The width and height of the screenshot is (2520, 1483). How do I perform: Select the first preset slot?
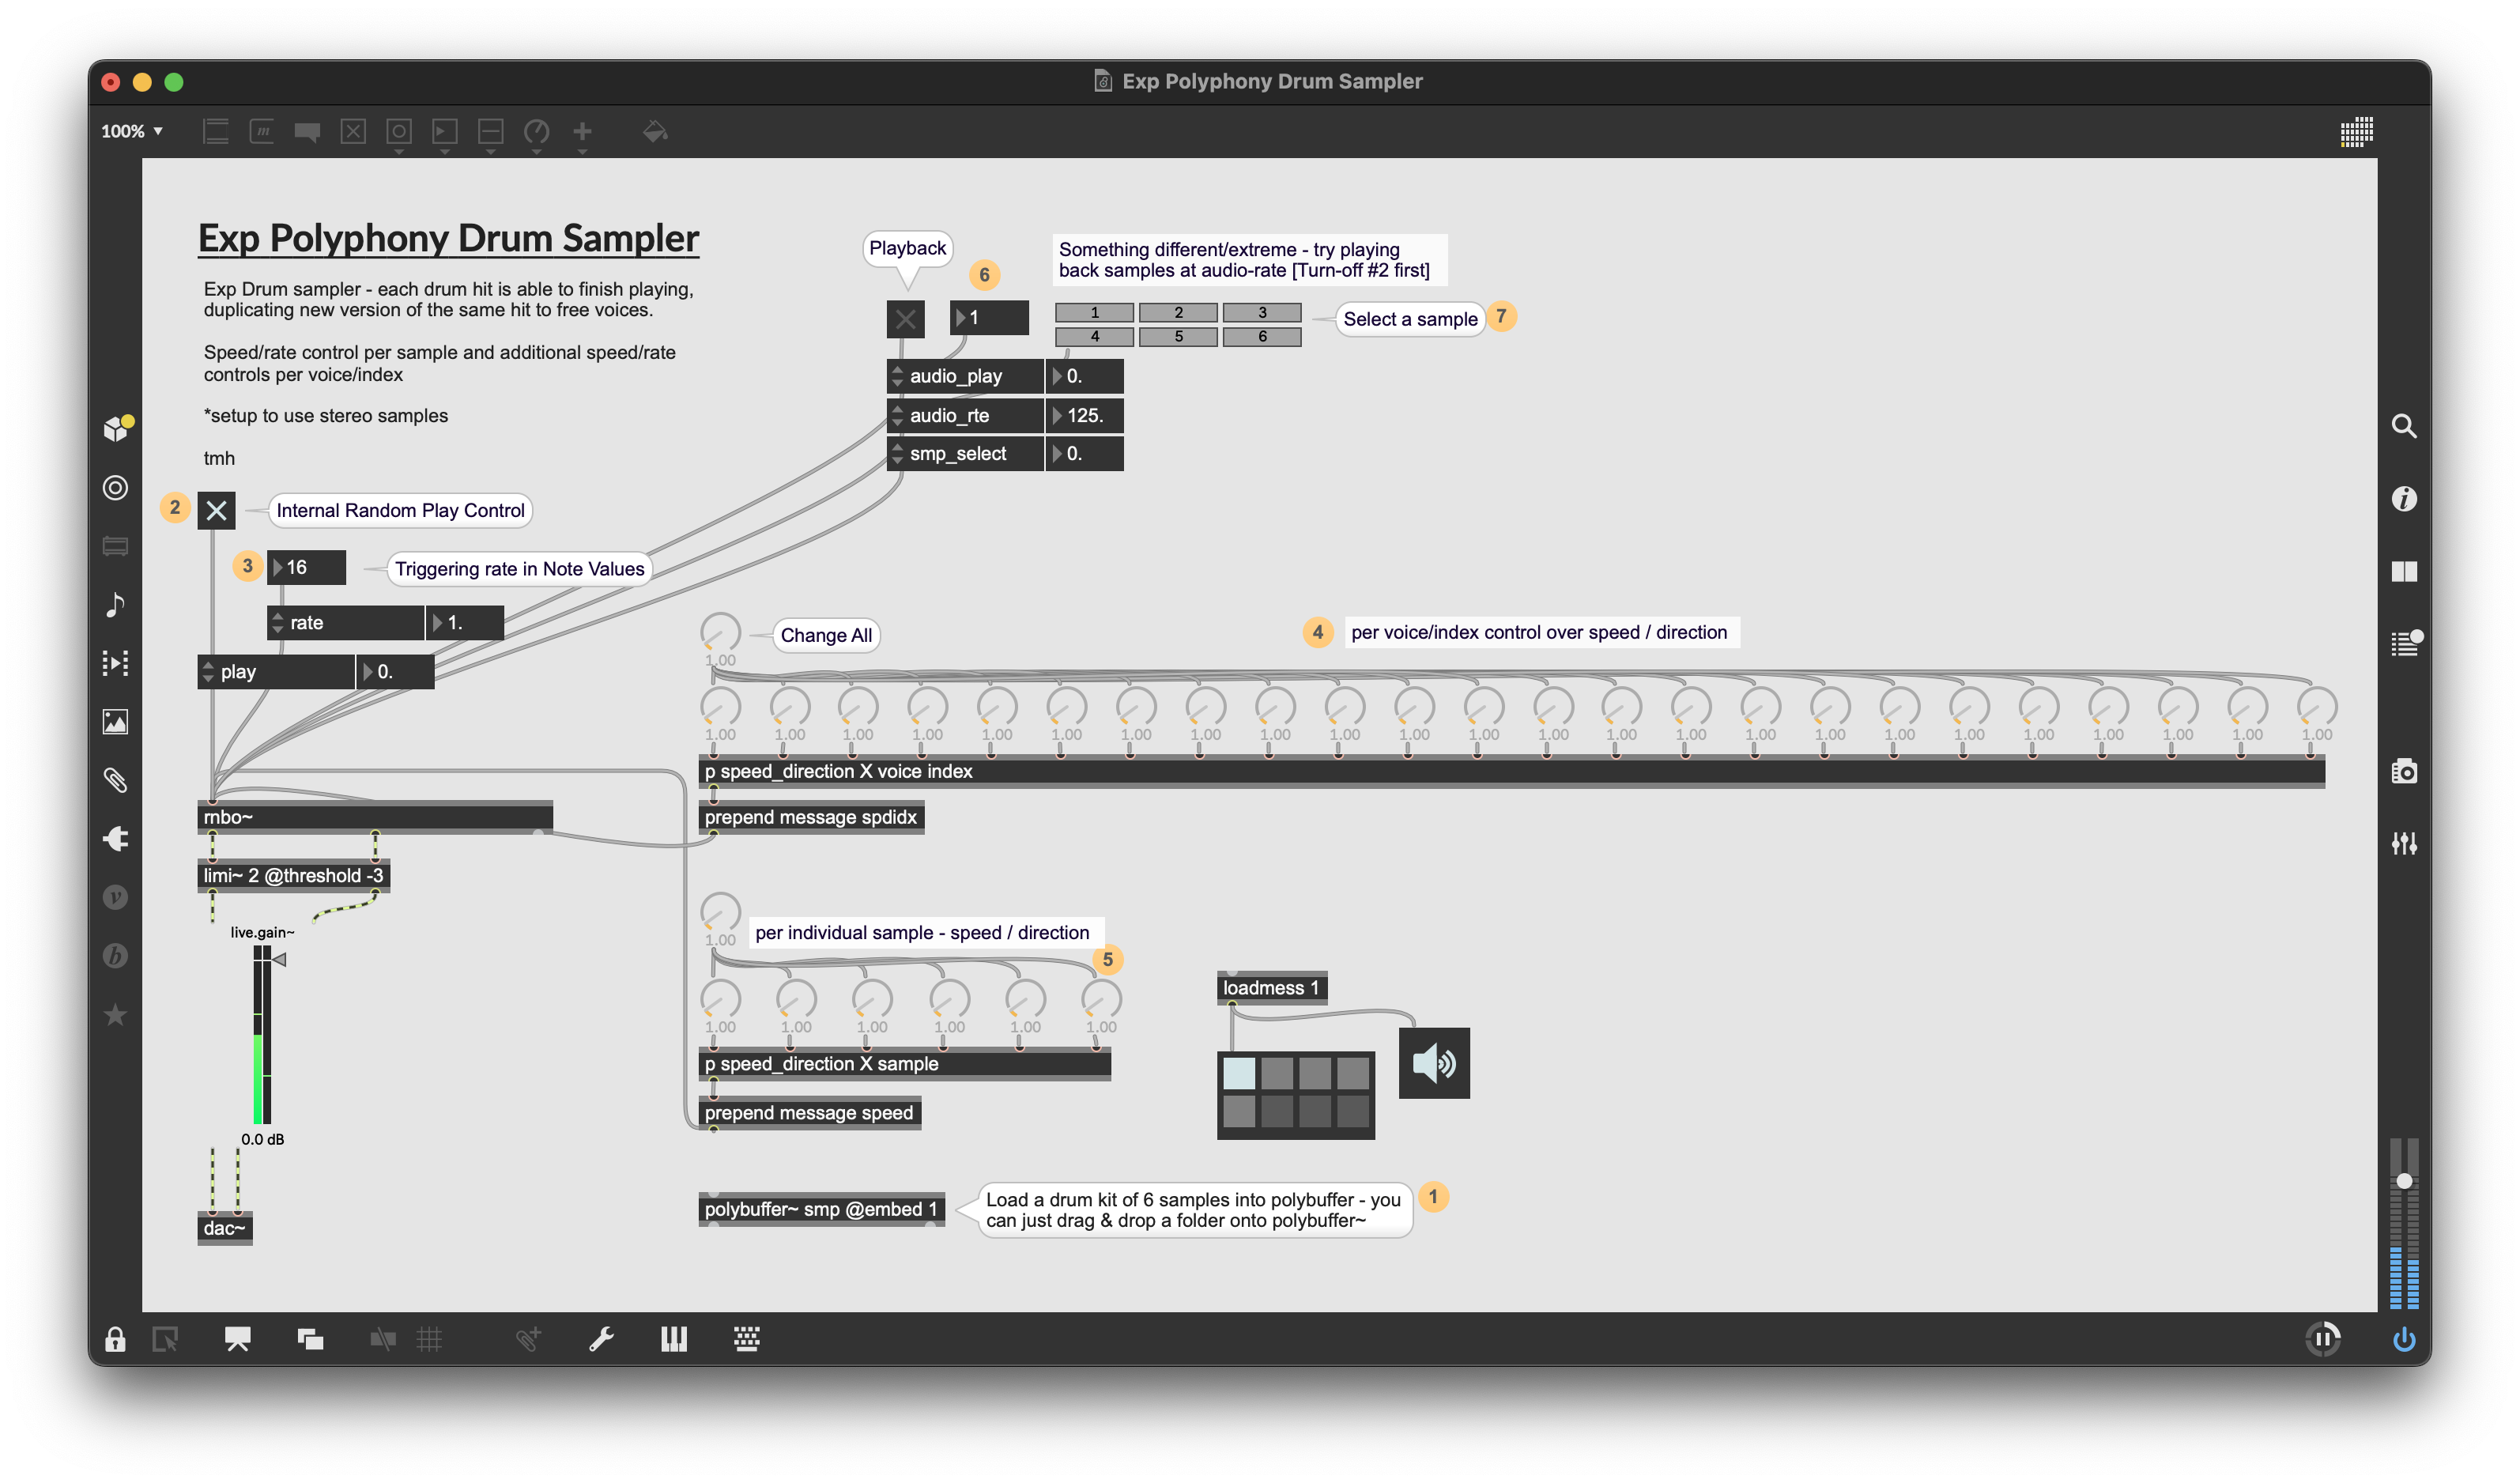point(1239,1073)
